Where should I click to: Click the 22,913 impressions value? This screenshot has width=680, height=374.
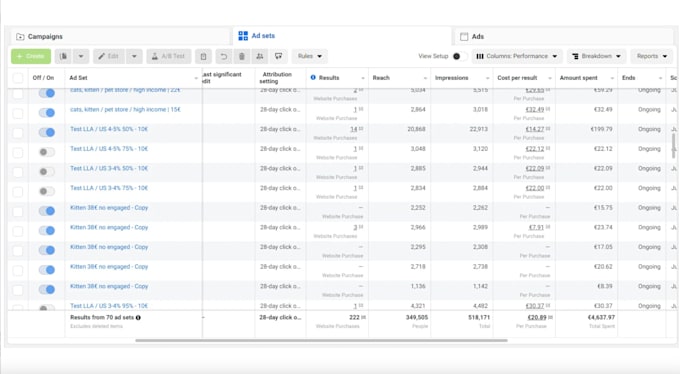click(x=479, y=129)
